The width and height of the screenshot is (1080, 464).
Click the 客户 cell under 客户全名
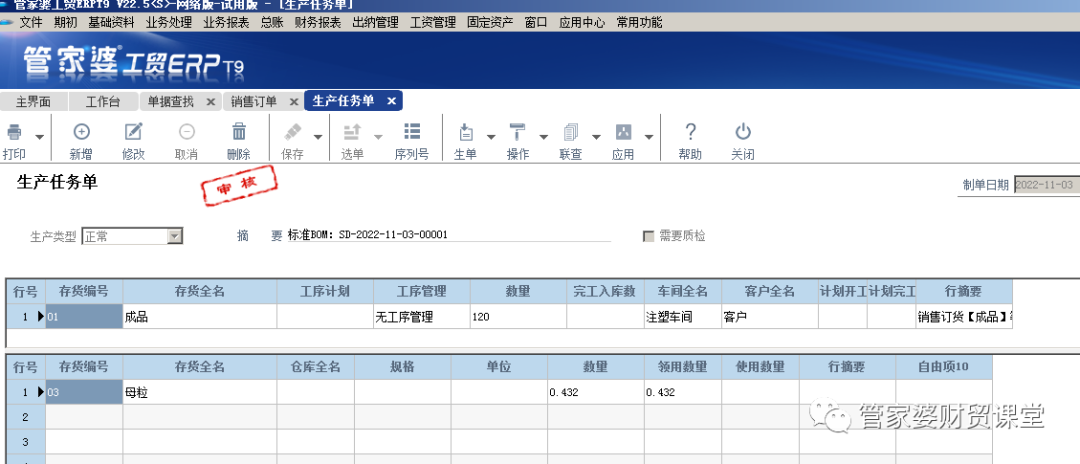(x=769, y=317)
